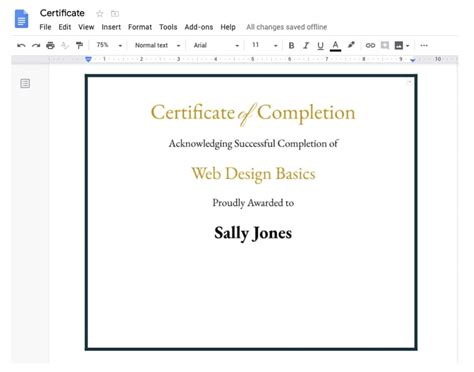Toggle Underline formatting

point(320,46)
